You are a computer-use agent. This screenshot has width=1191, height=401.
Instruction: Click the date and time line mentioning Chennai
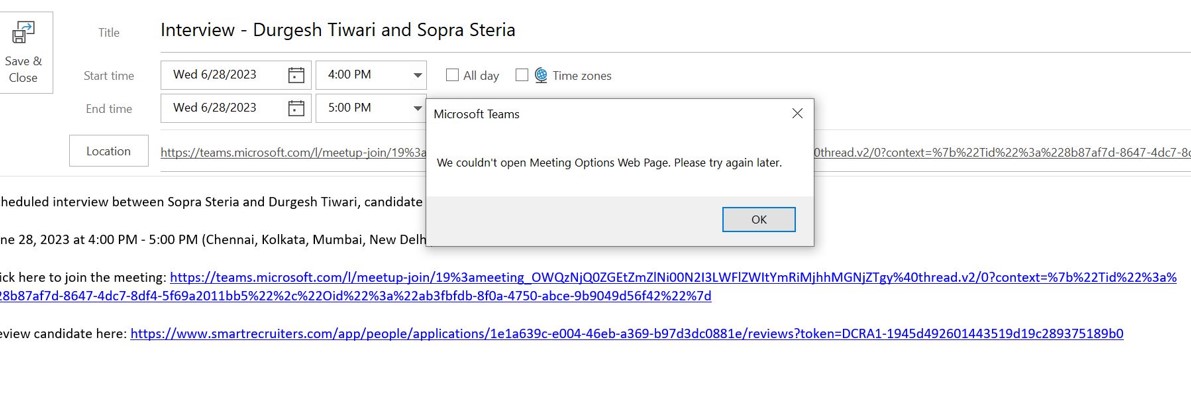(x=213, y=240)
